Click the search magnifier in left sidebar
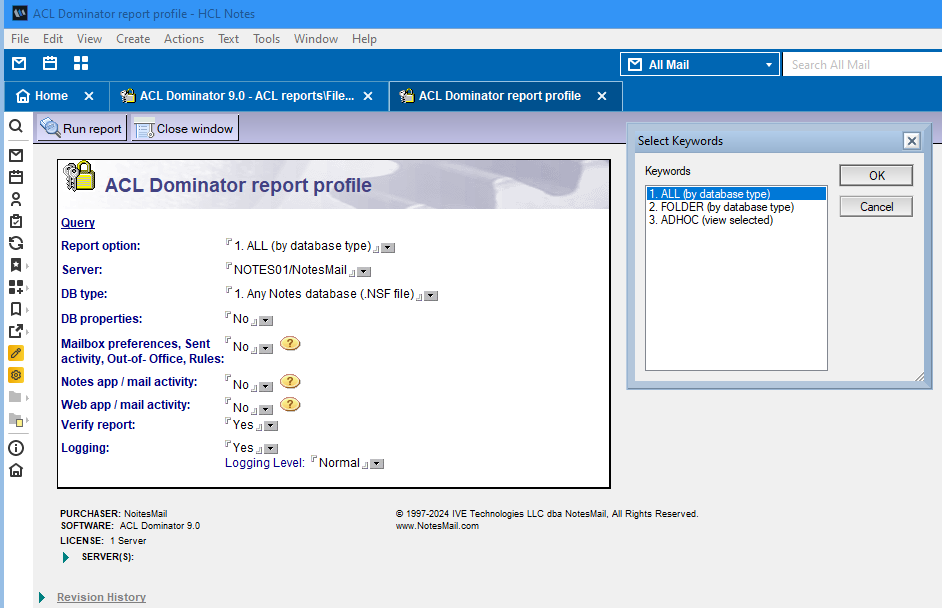Screen dimensions: 942x608 (x=16, y=127)
